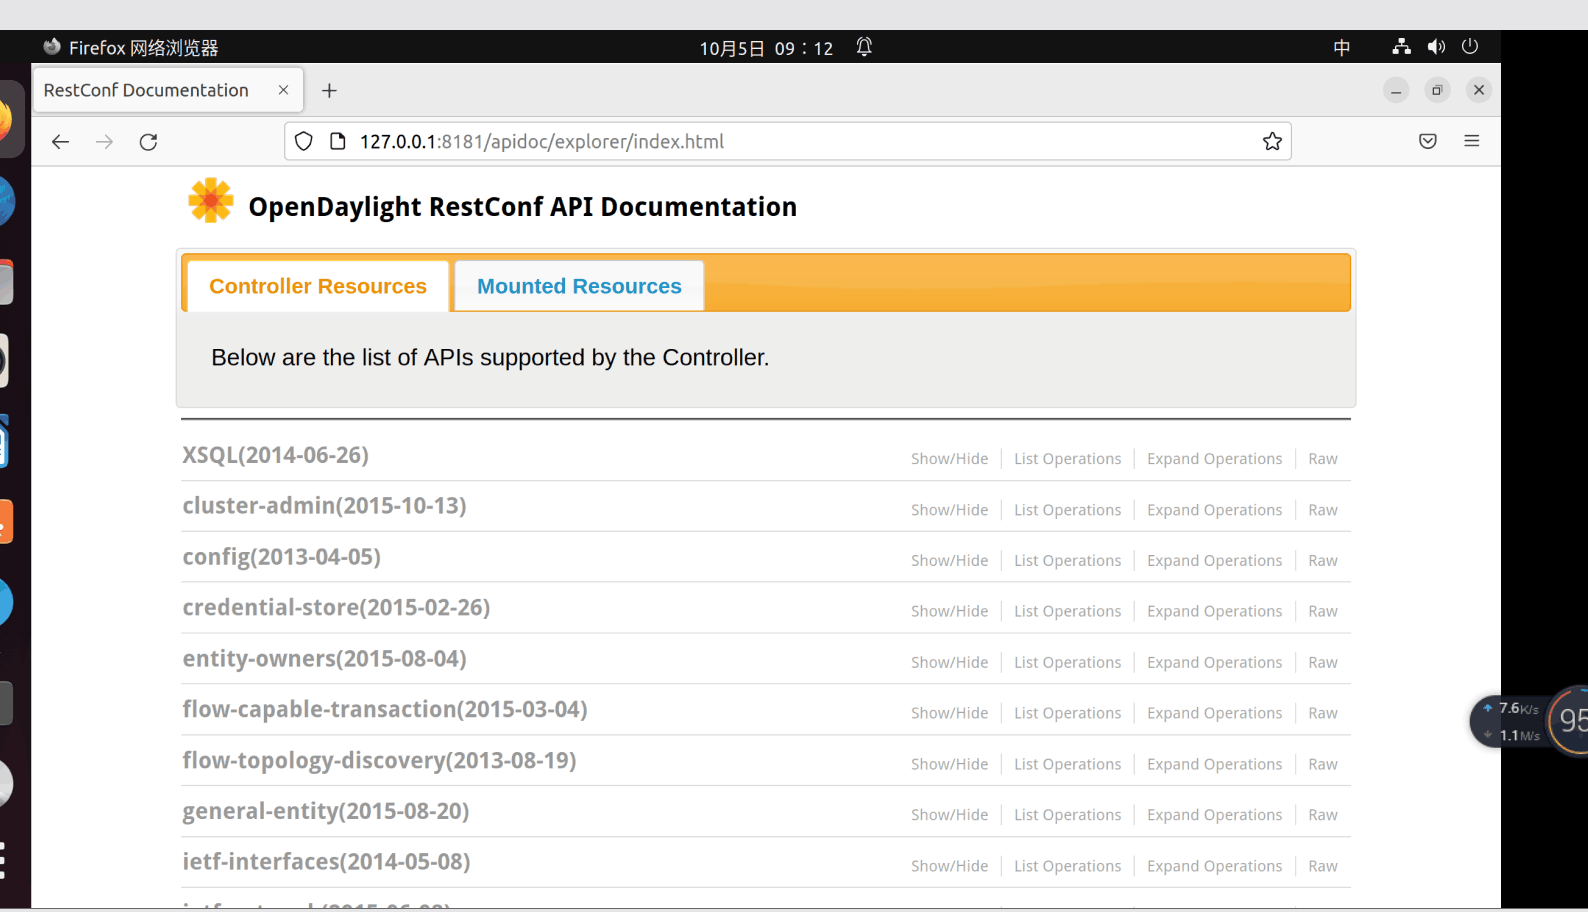Reload the page with refresh icon
Viewport: 1588px width, 912px height.
pos(148,142)
